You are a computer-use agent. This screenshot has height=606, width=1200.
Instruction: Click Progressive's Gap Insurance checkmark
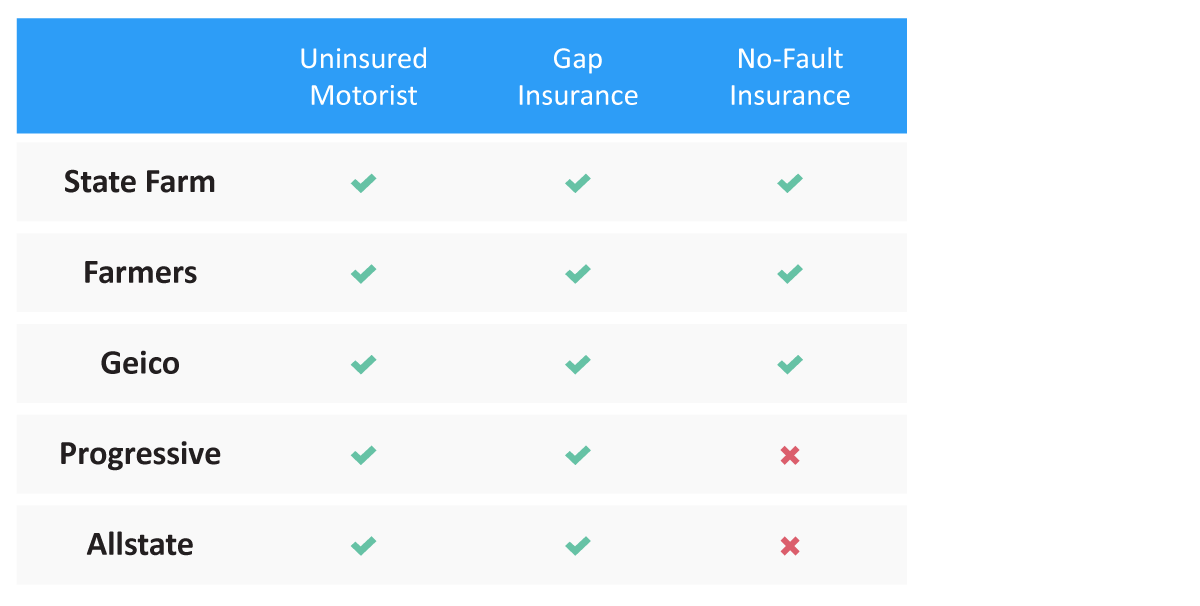click(x=577, y=455)
